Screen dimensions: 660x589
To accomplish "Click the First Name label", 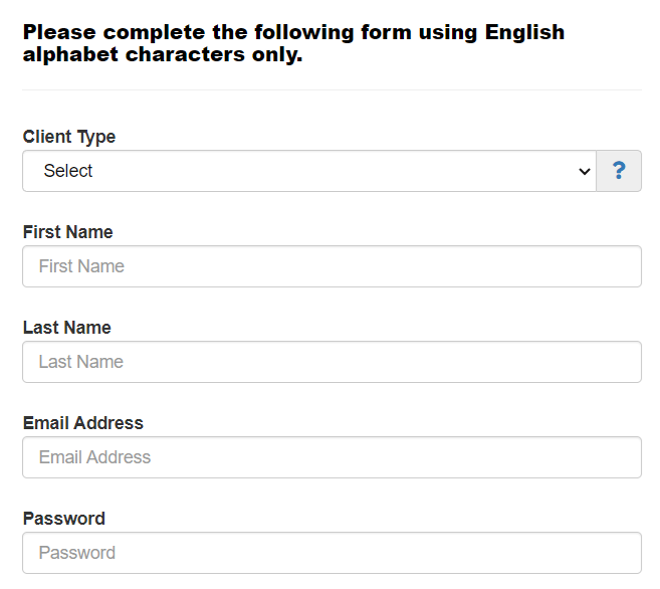I will coord(68,232).
